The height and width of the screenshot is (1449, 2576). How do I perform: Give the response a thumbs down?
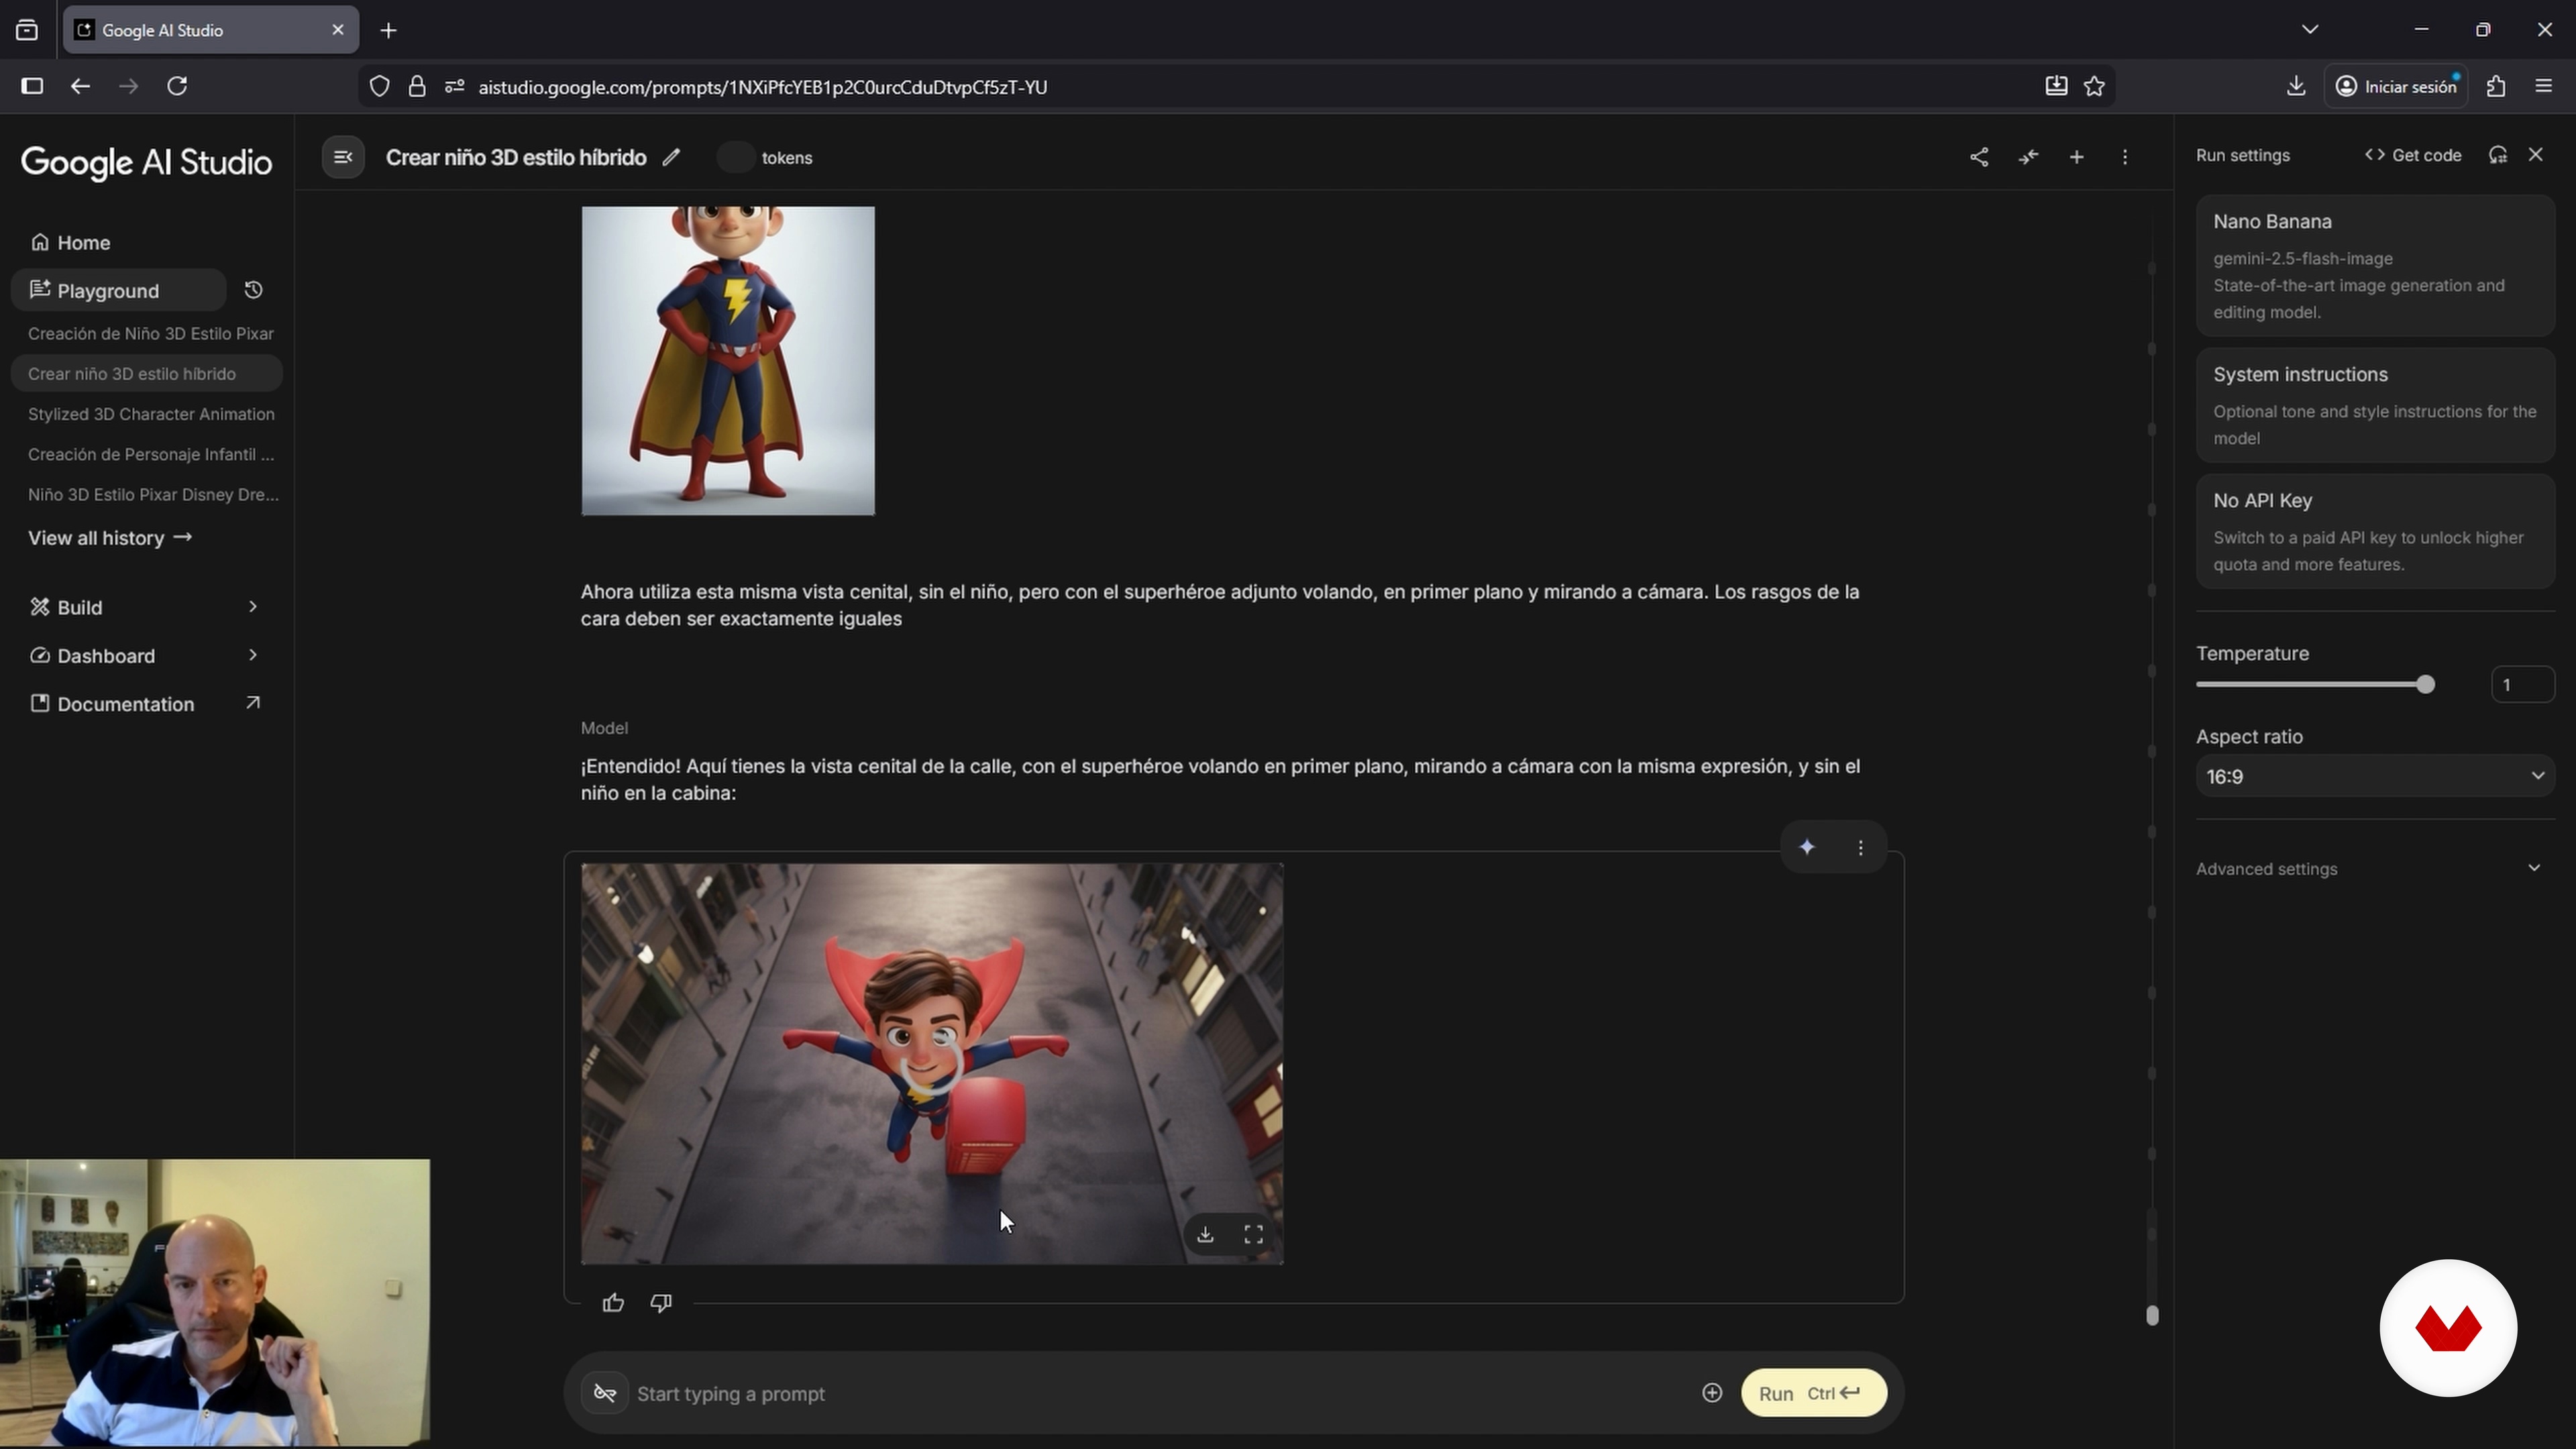click(661, 1302)
